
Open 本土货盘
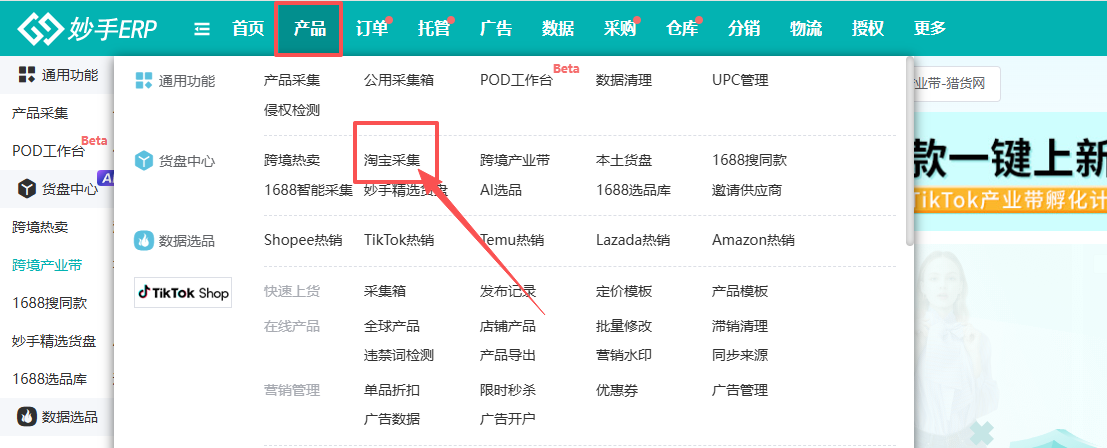pyautogui.click(x=624, y=160)
